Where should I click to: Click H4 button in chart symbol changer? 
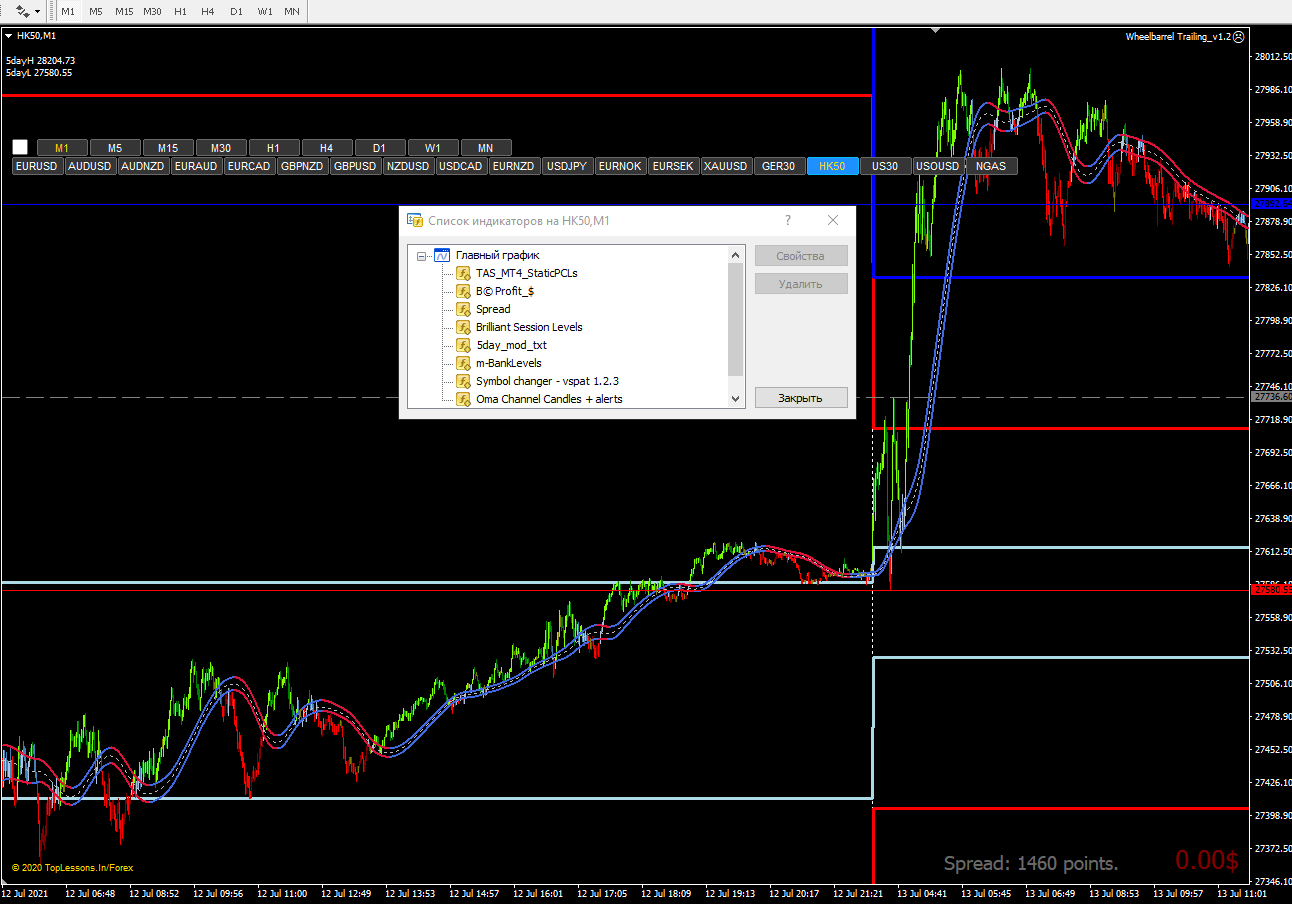[327, 148]
